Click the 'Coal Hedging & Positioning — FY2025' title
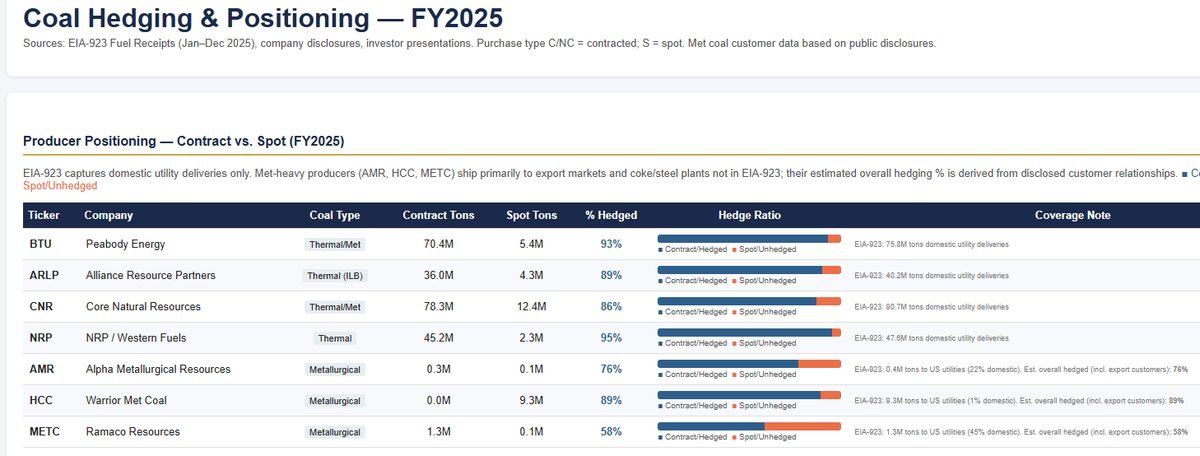1200x456 pixels. coord(262,18)
